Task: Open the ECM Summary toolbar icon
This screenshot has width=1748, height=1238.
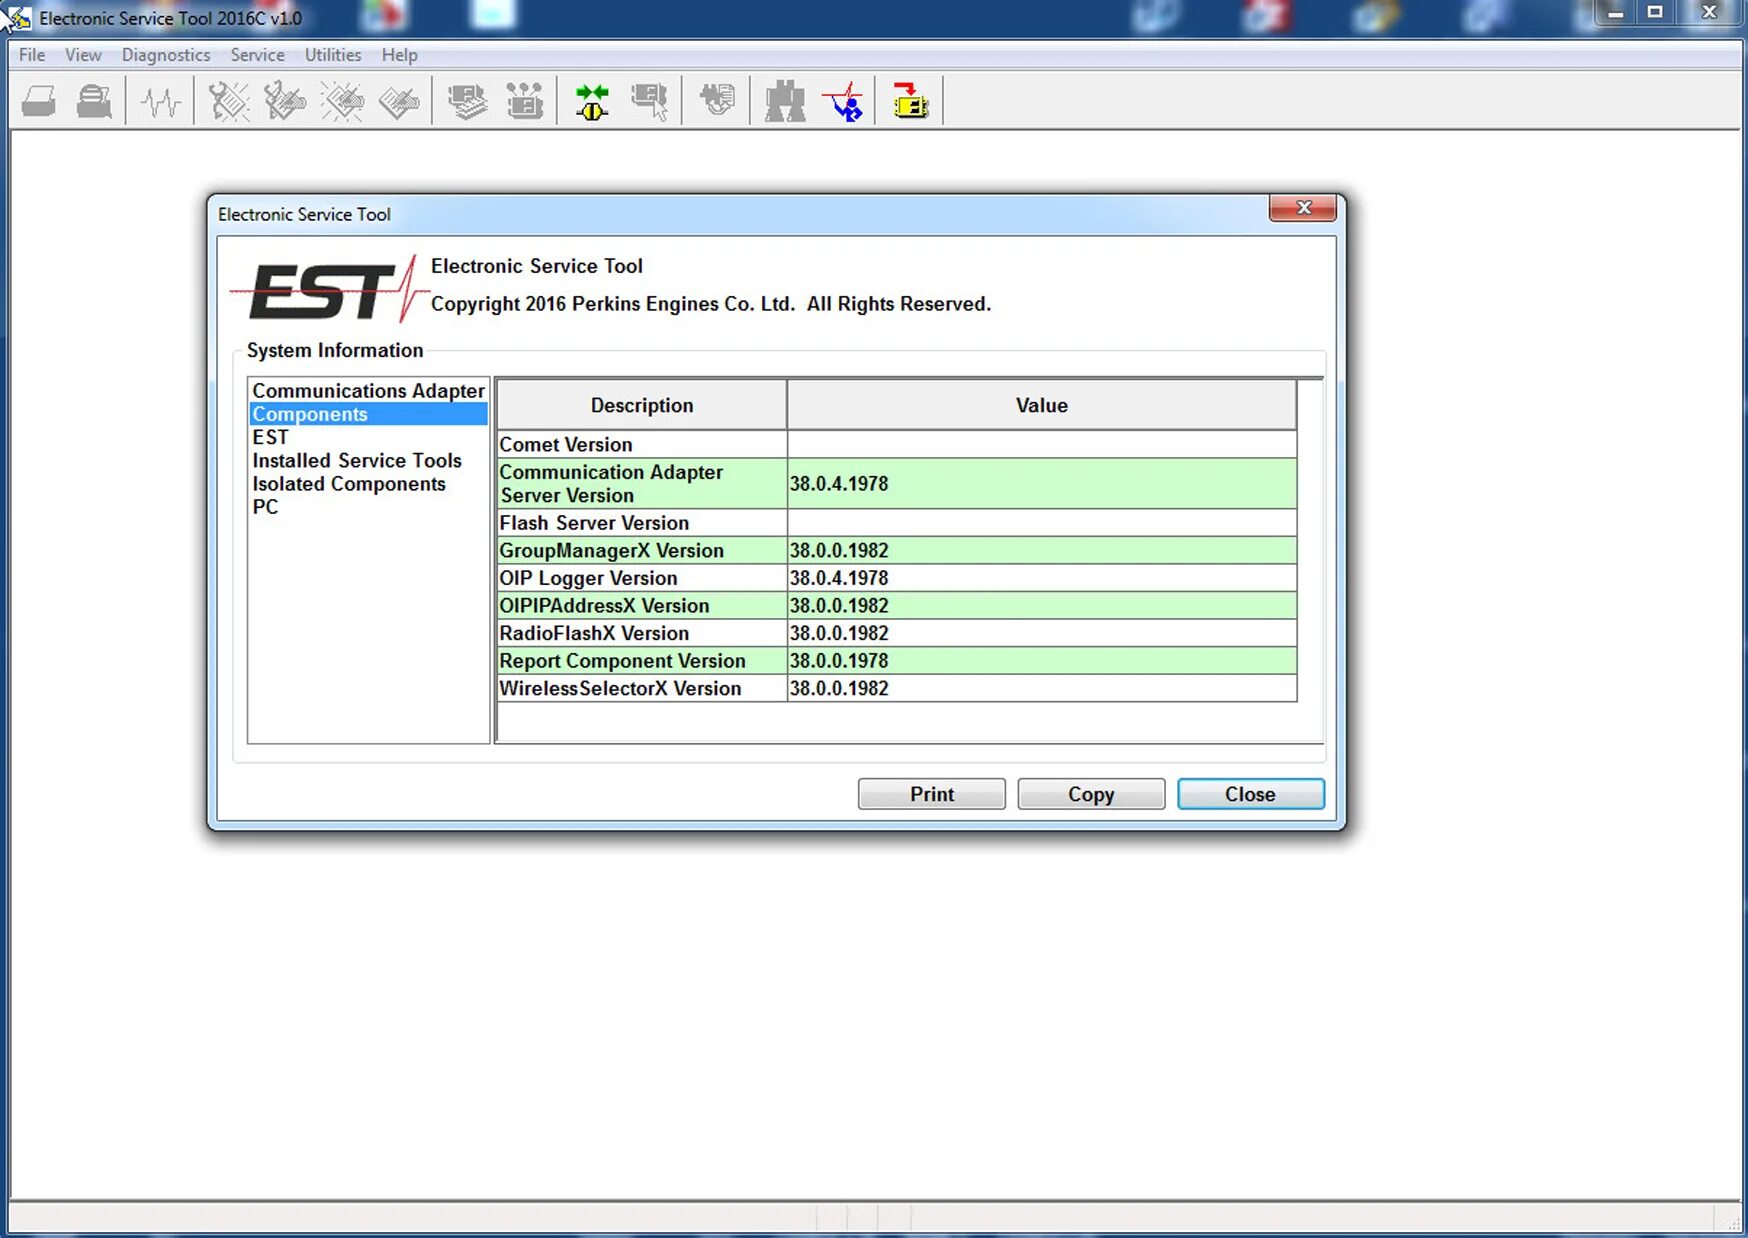Action: click(467, 101)
